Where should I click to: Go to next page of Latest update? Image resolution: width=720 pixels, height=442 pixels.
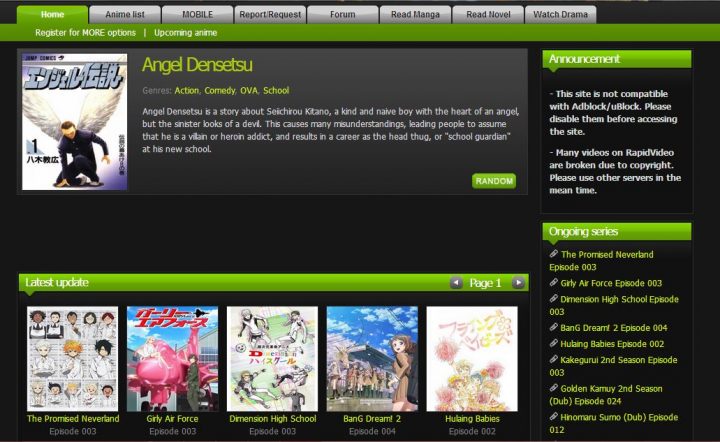click(x=518, y=283)
